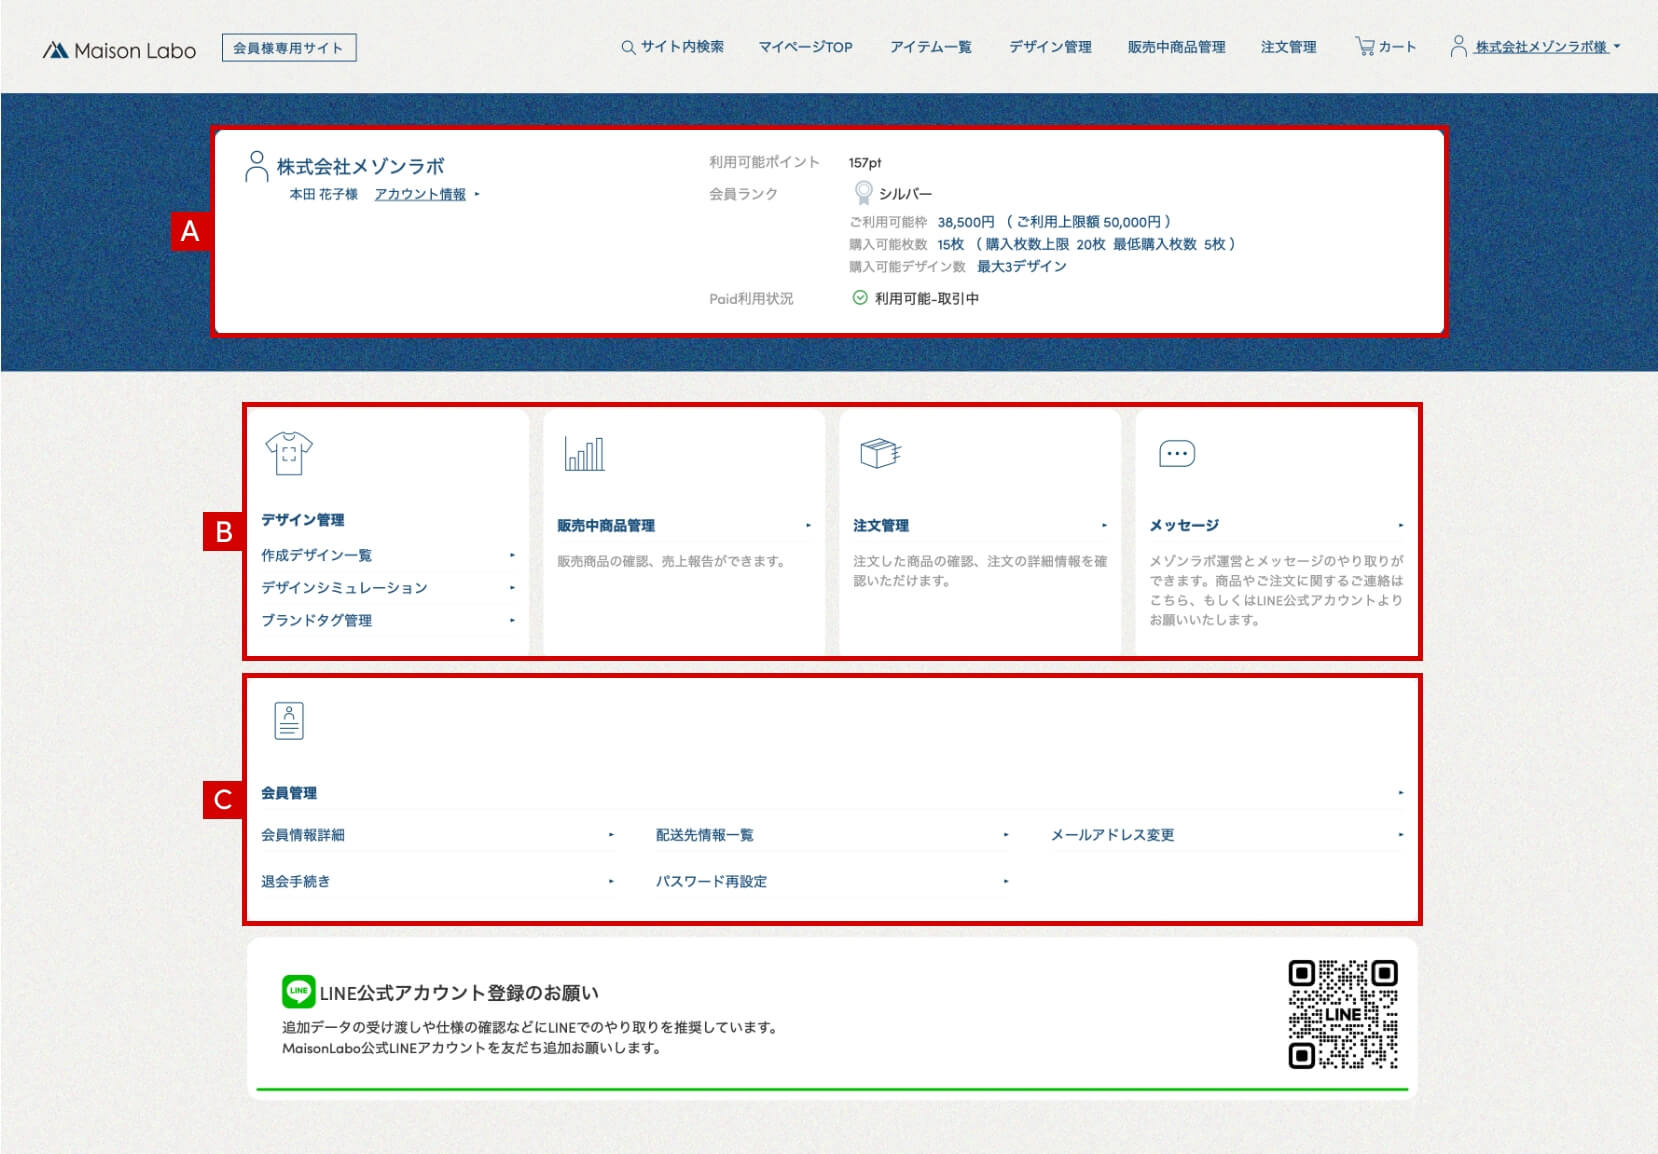
Task: Click the 最大3デザイン value
Action: coord(1022,266)
